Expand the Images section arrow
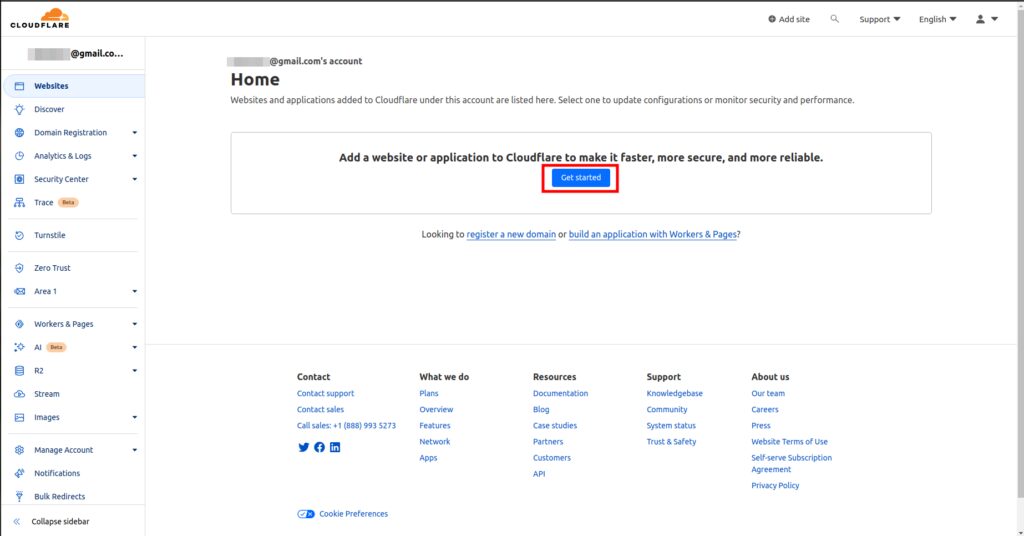 (x=135, y=418)
